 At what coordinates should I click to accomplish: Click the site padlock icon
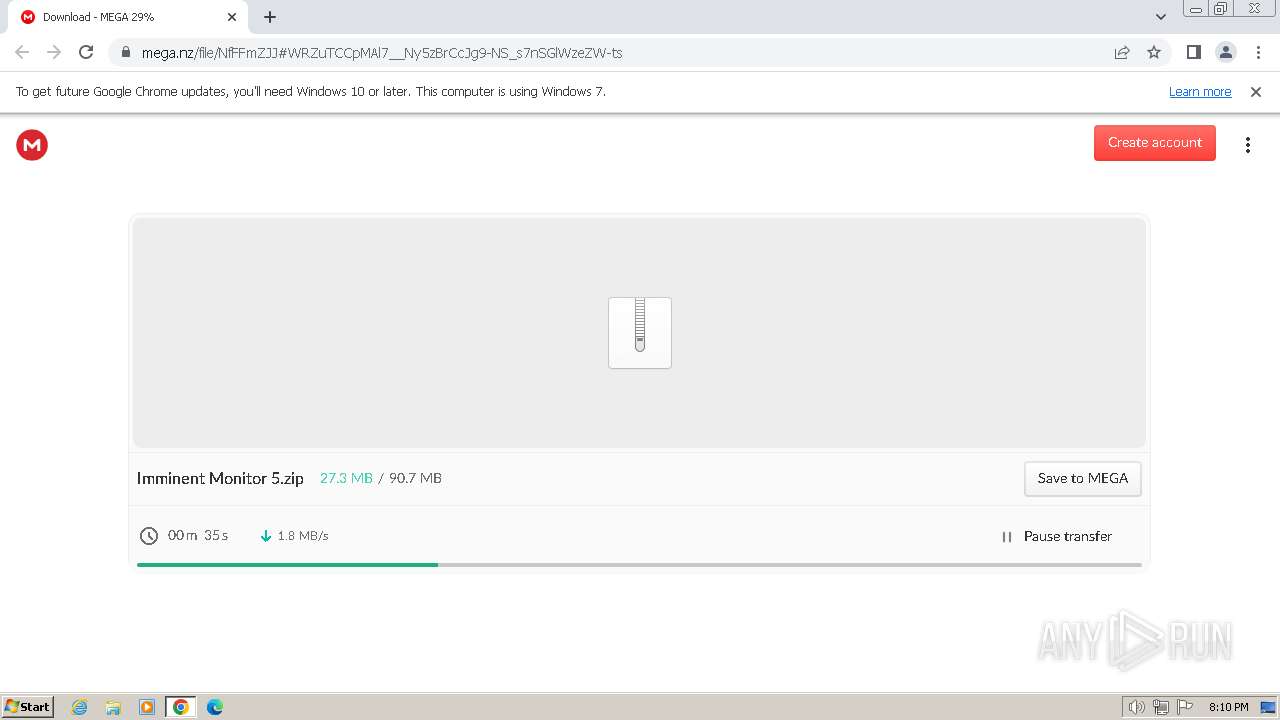125,53
